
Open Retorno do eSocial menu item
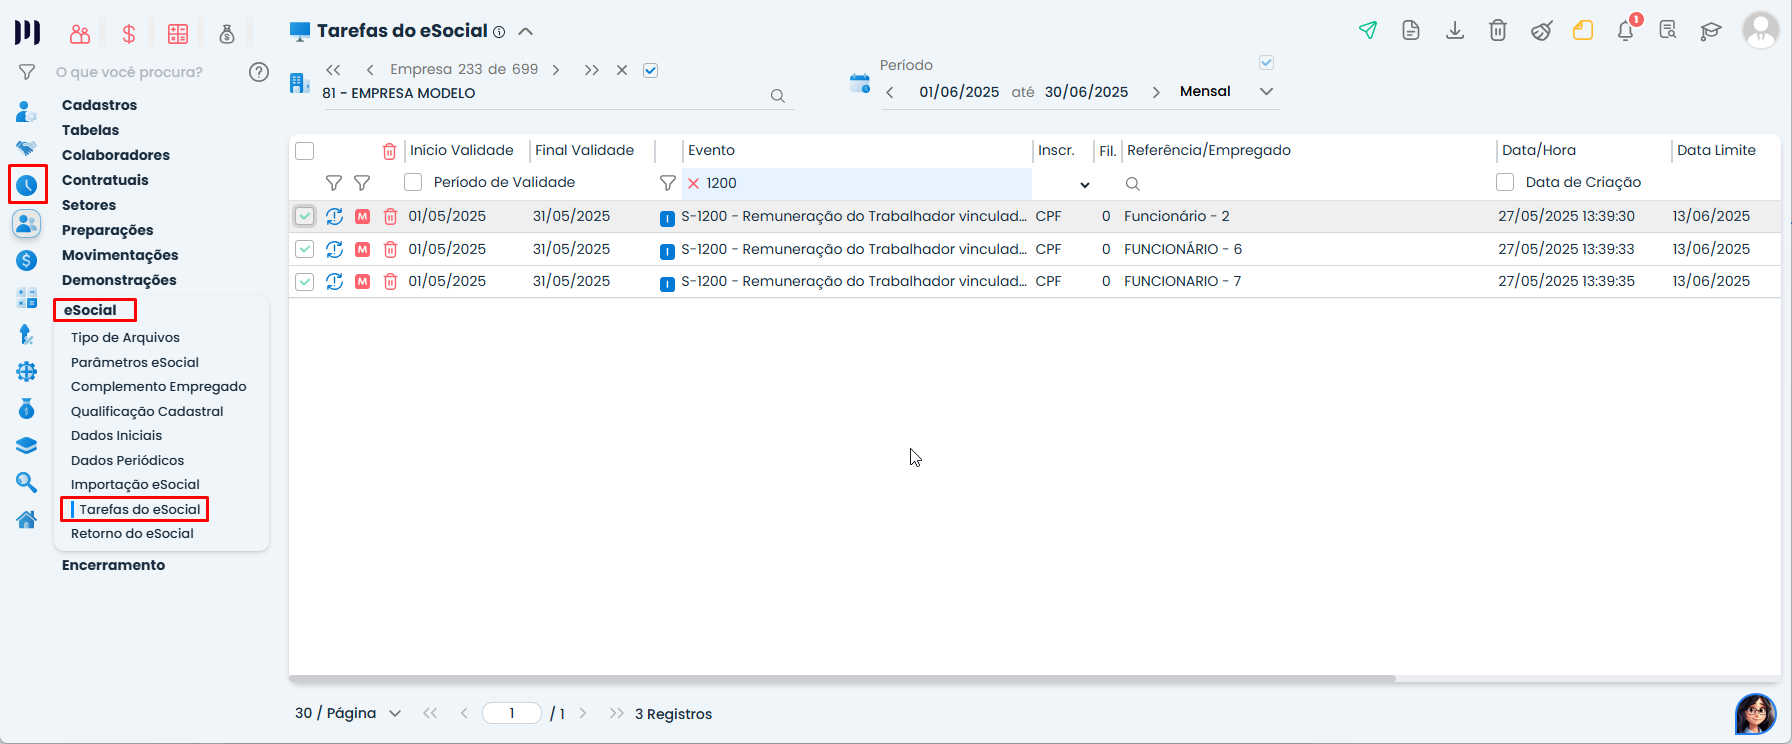[132, 534]
